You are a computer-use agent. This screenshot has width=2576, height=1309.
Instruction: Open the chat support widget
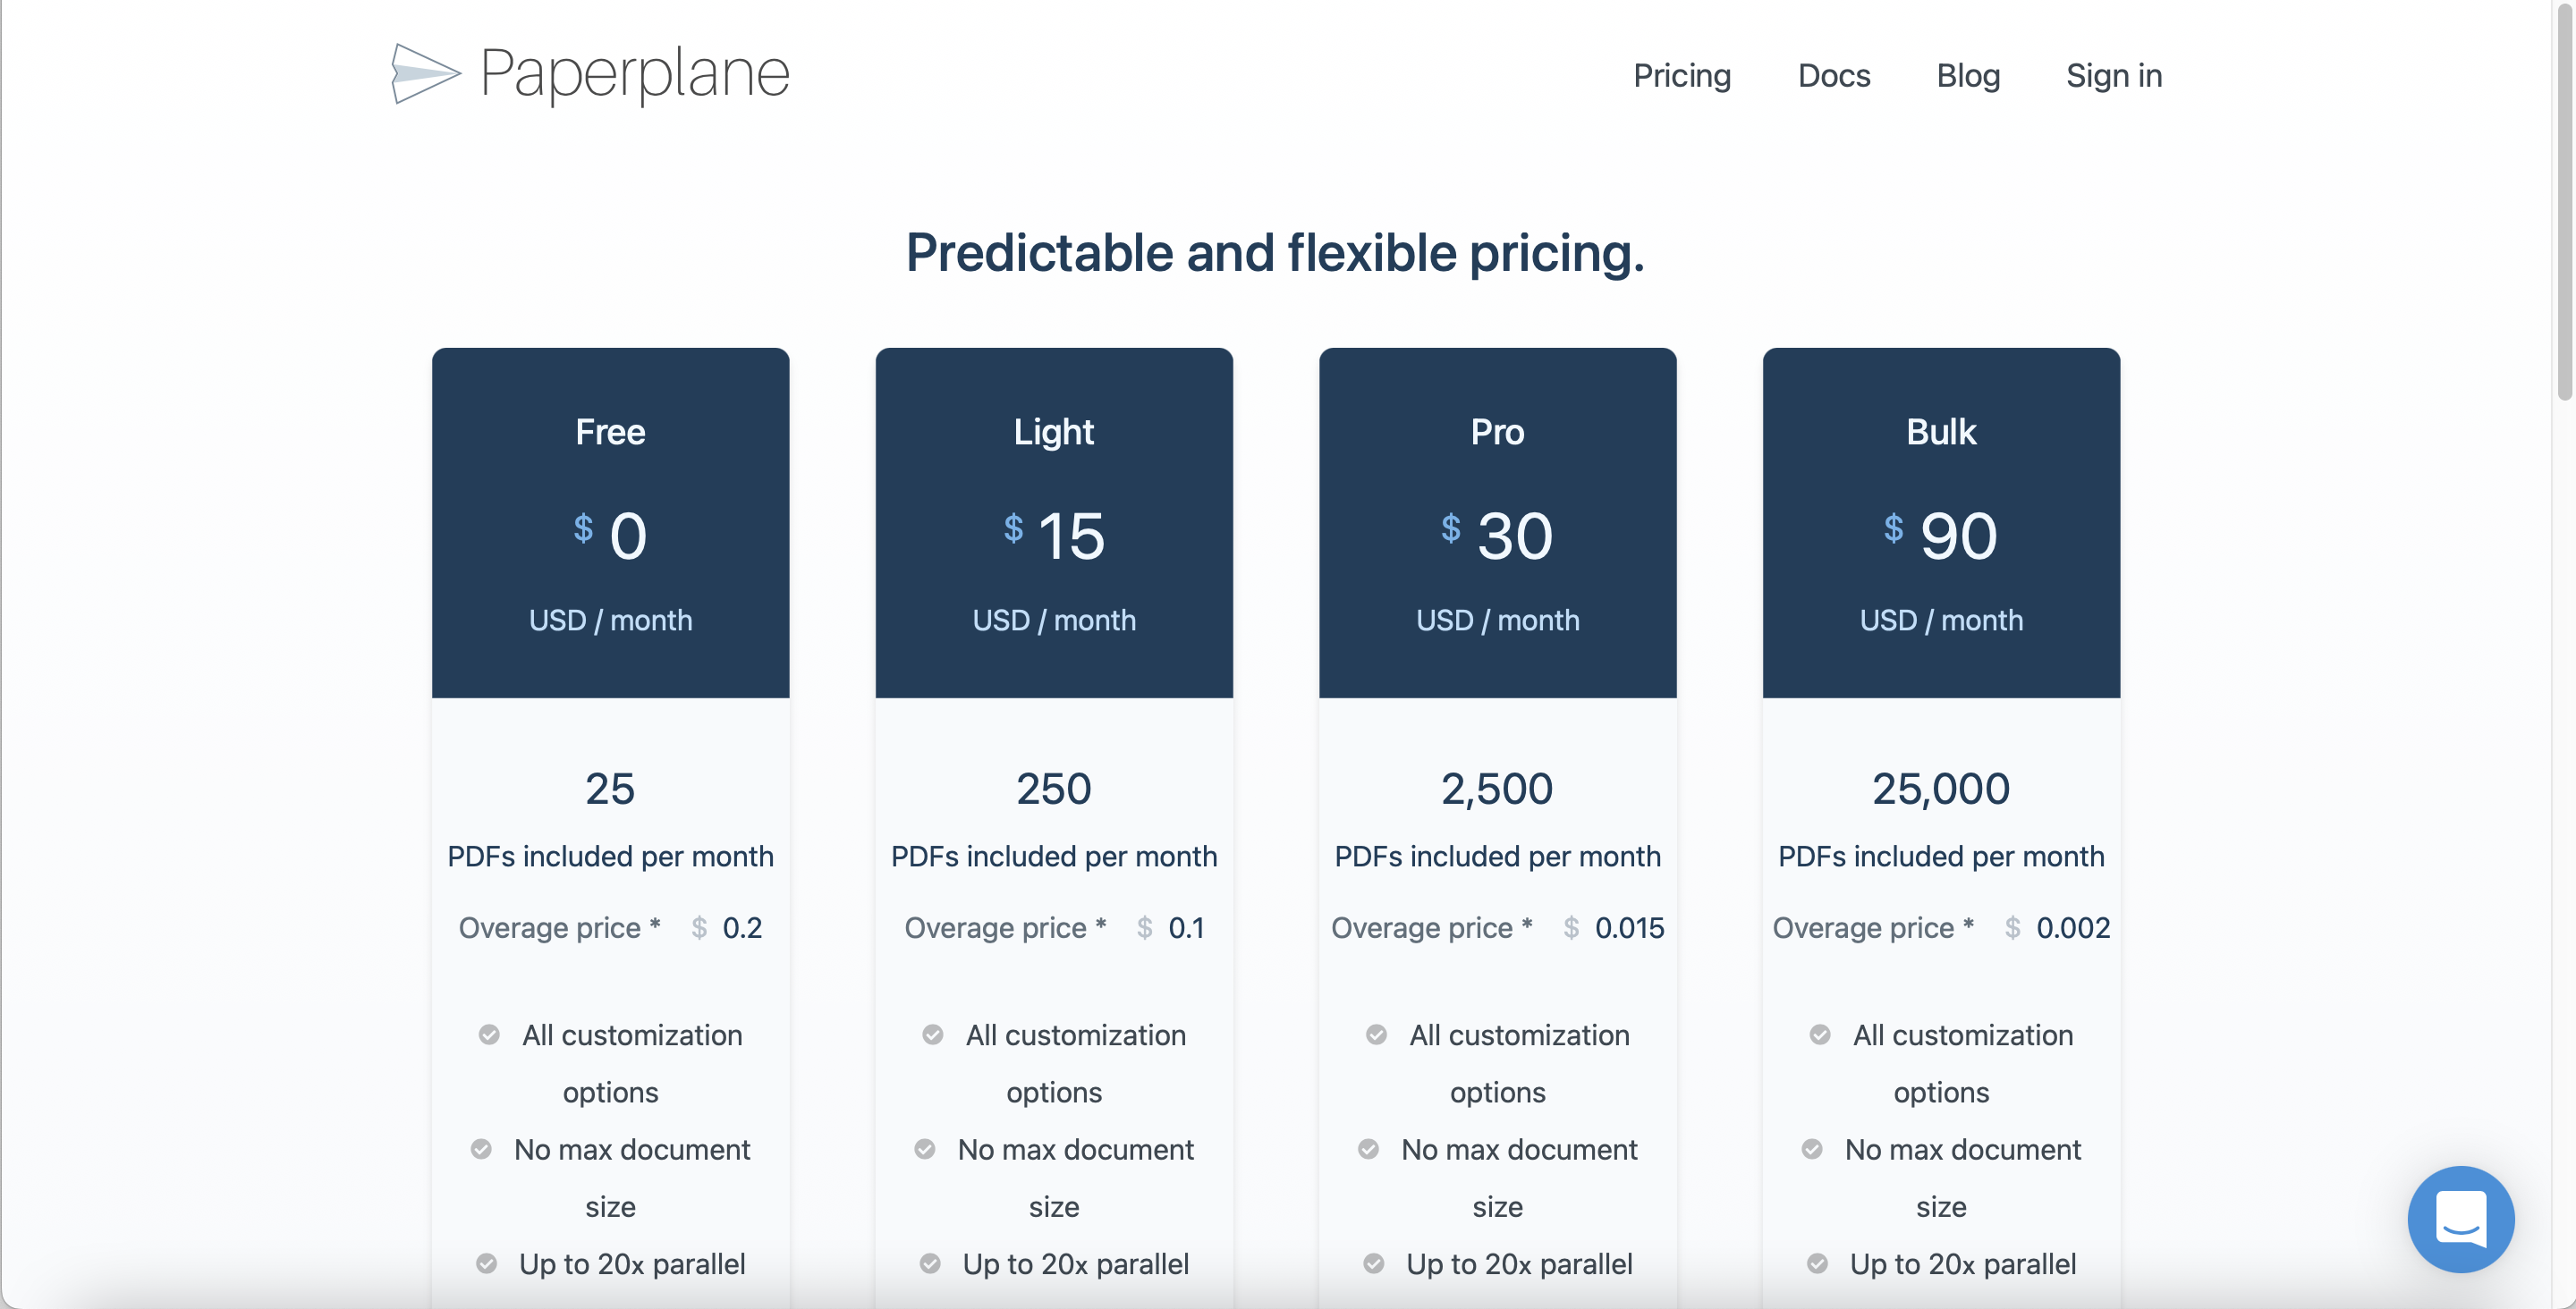2460,1219
